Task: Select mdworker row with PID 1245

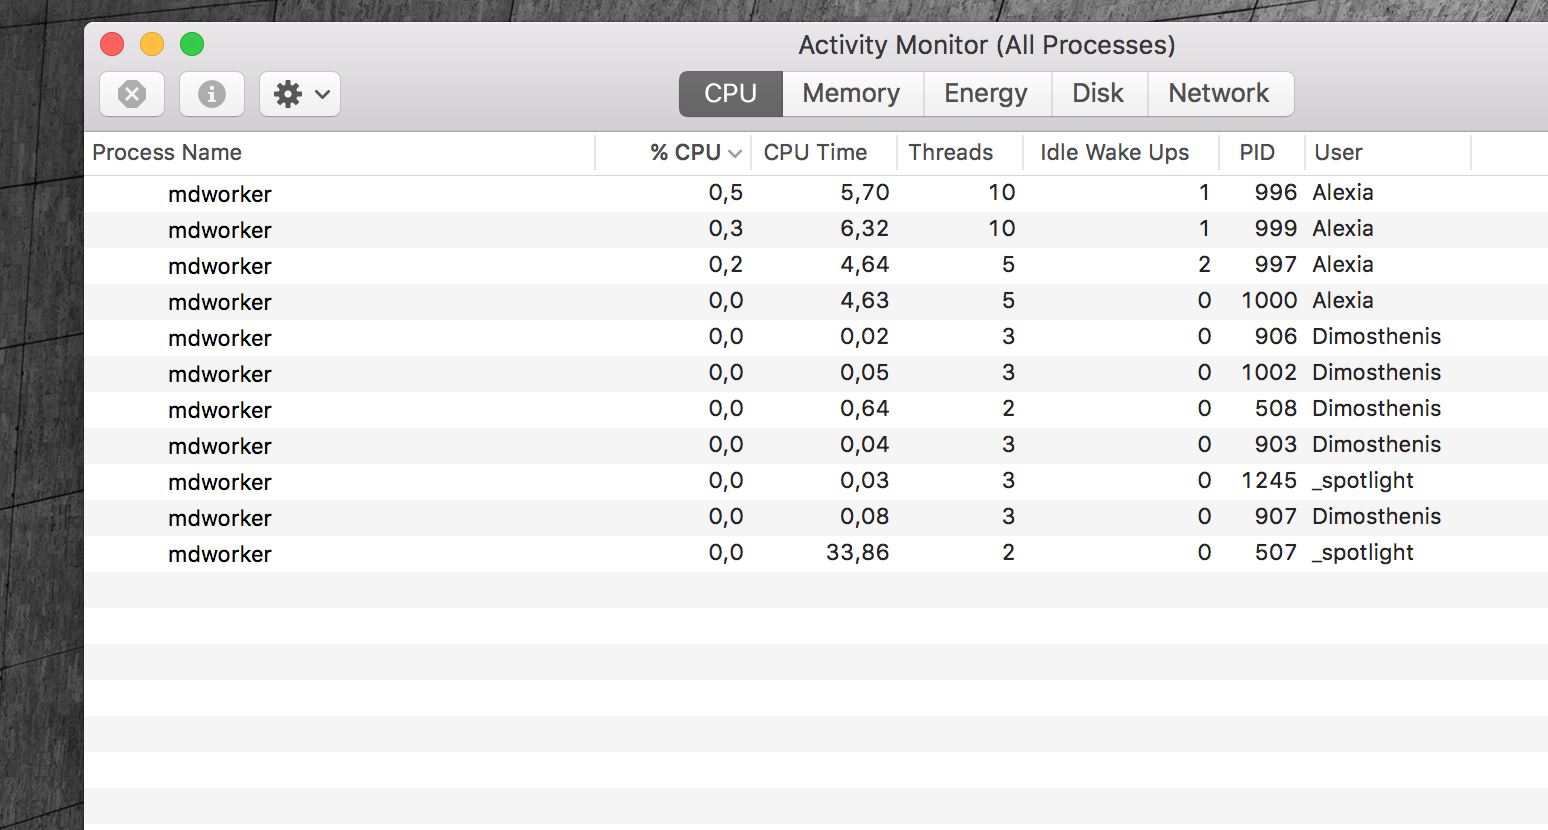Action: click(816, 482)
